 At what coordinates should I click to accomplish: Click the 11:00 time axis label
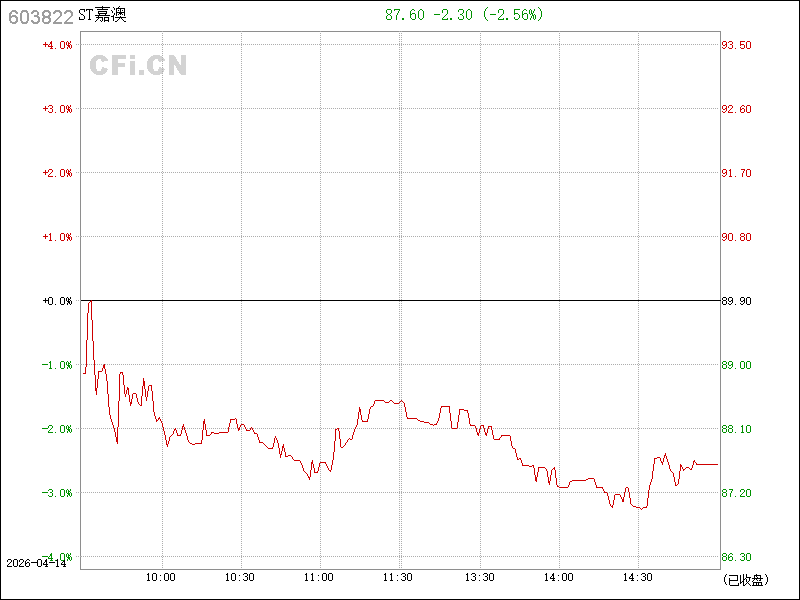click(319, 578)
